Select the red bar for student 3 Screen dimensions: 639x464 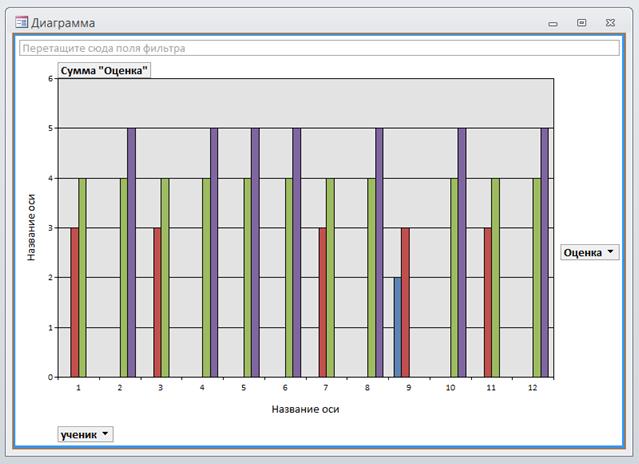(157, 302)
